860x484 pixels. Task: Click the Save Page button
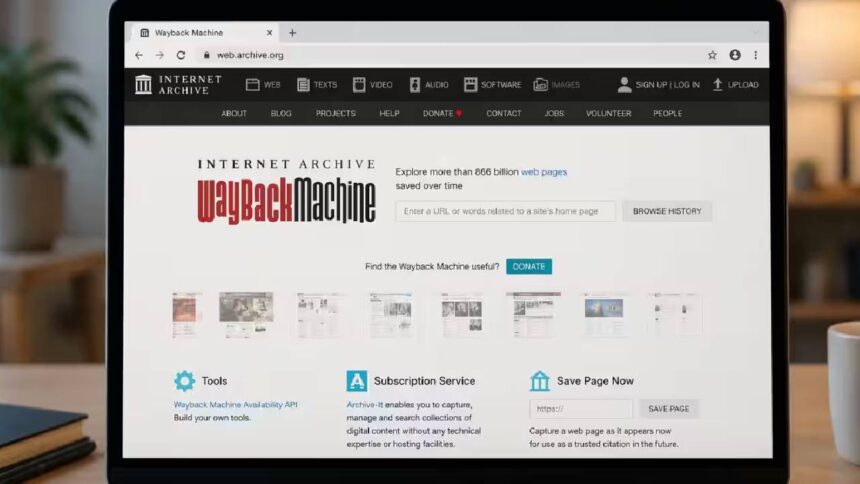(669, 409)
